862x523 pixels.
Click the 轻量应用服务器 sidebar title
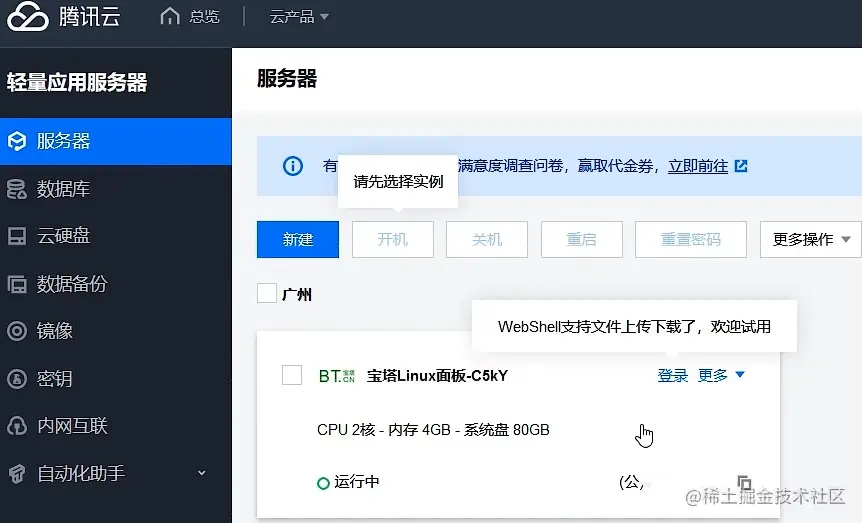point(77,82)
